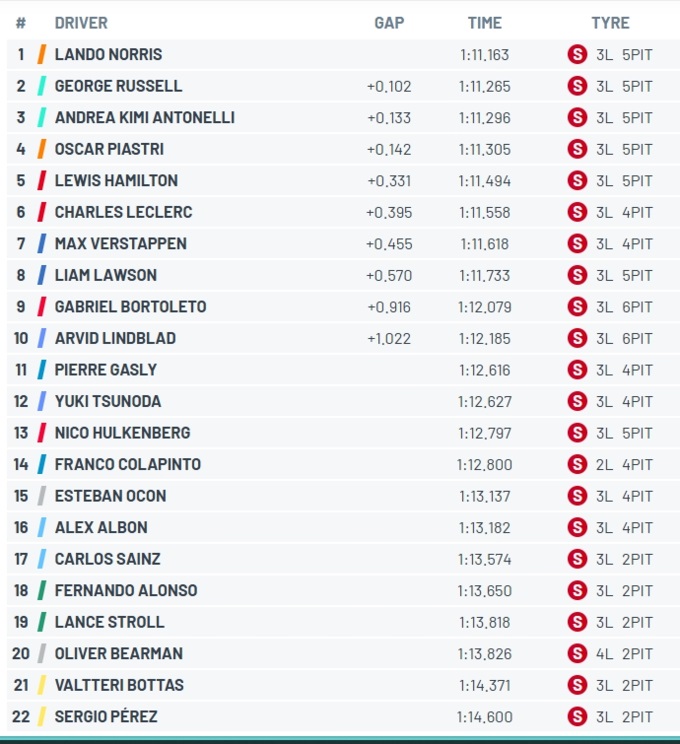
Task: Click the soft tyre icon in Max Verstappen's row
Action: pyautogui.click(x=578, y=244)
